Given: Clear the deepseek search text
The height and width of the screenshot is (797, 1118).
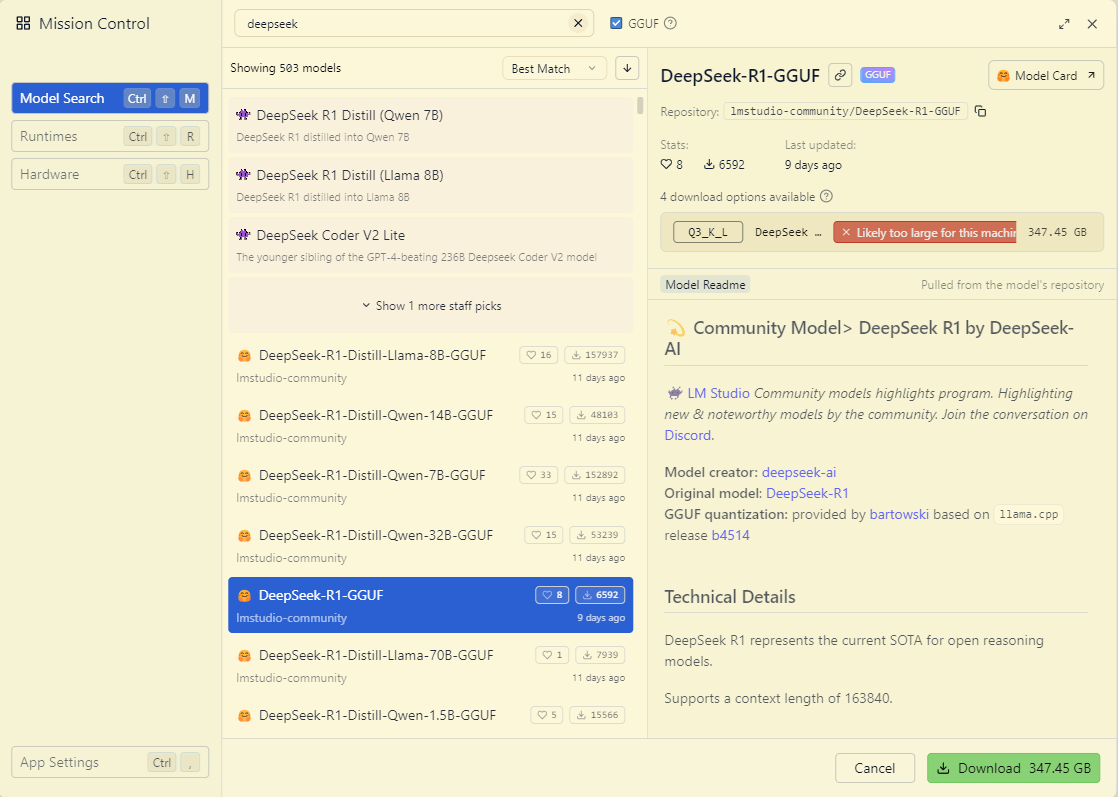Looking at the screenshot, I should pos(577,23).
